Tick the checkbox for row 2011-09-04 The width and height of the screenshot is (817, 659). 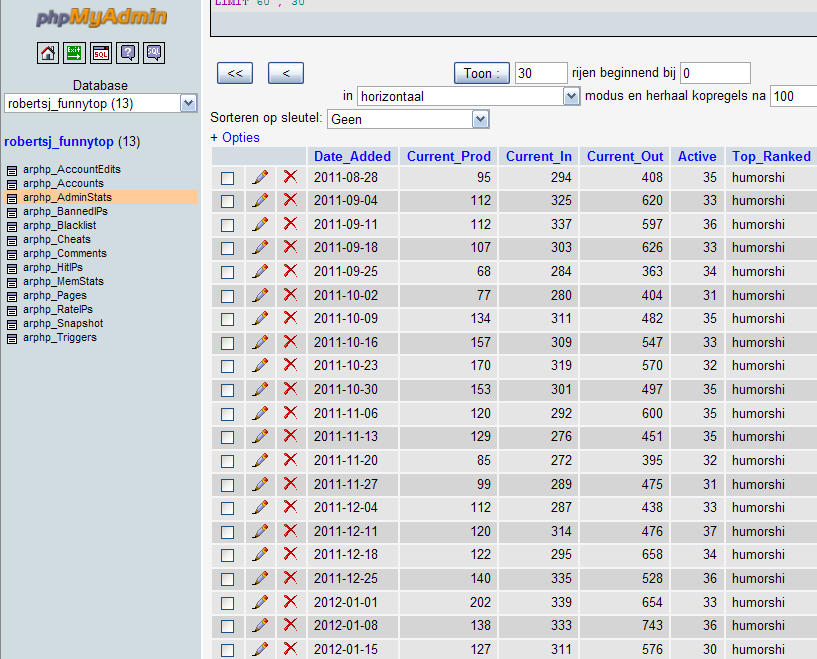click(x=227, y=202)
